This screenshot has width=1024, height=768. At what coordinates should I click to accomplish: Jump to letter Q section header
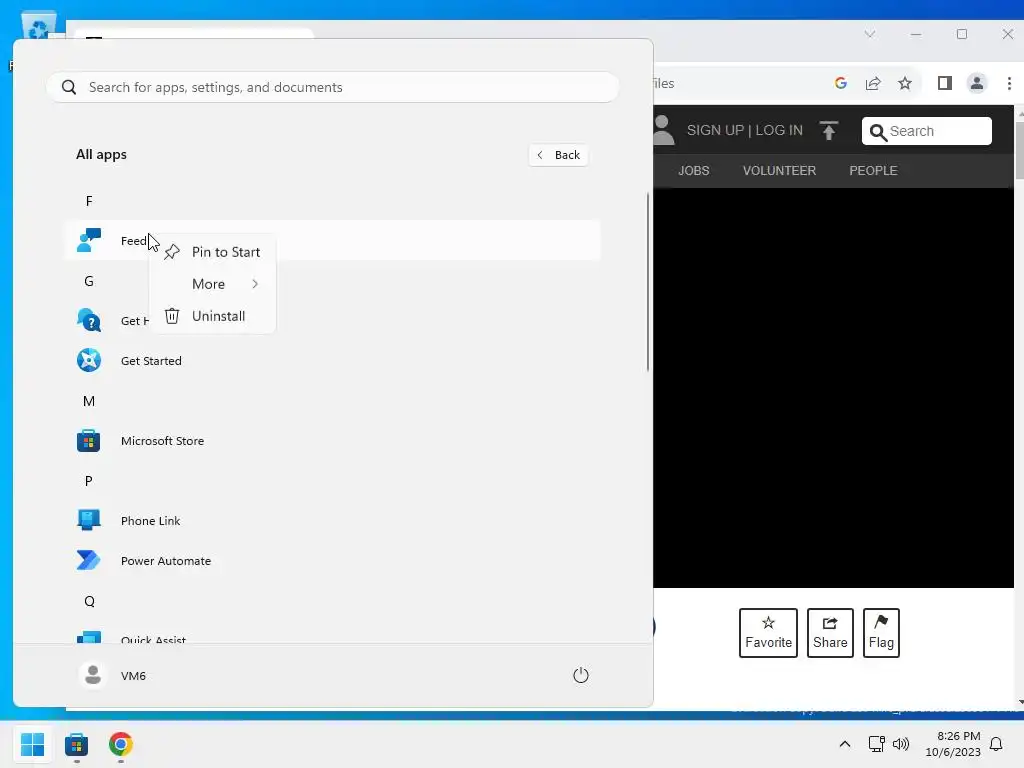[x=89, y=601]
